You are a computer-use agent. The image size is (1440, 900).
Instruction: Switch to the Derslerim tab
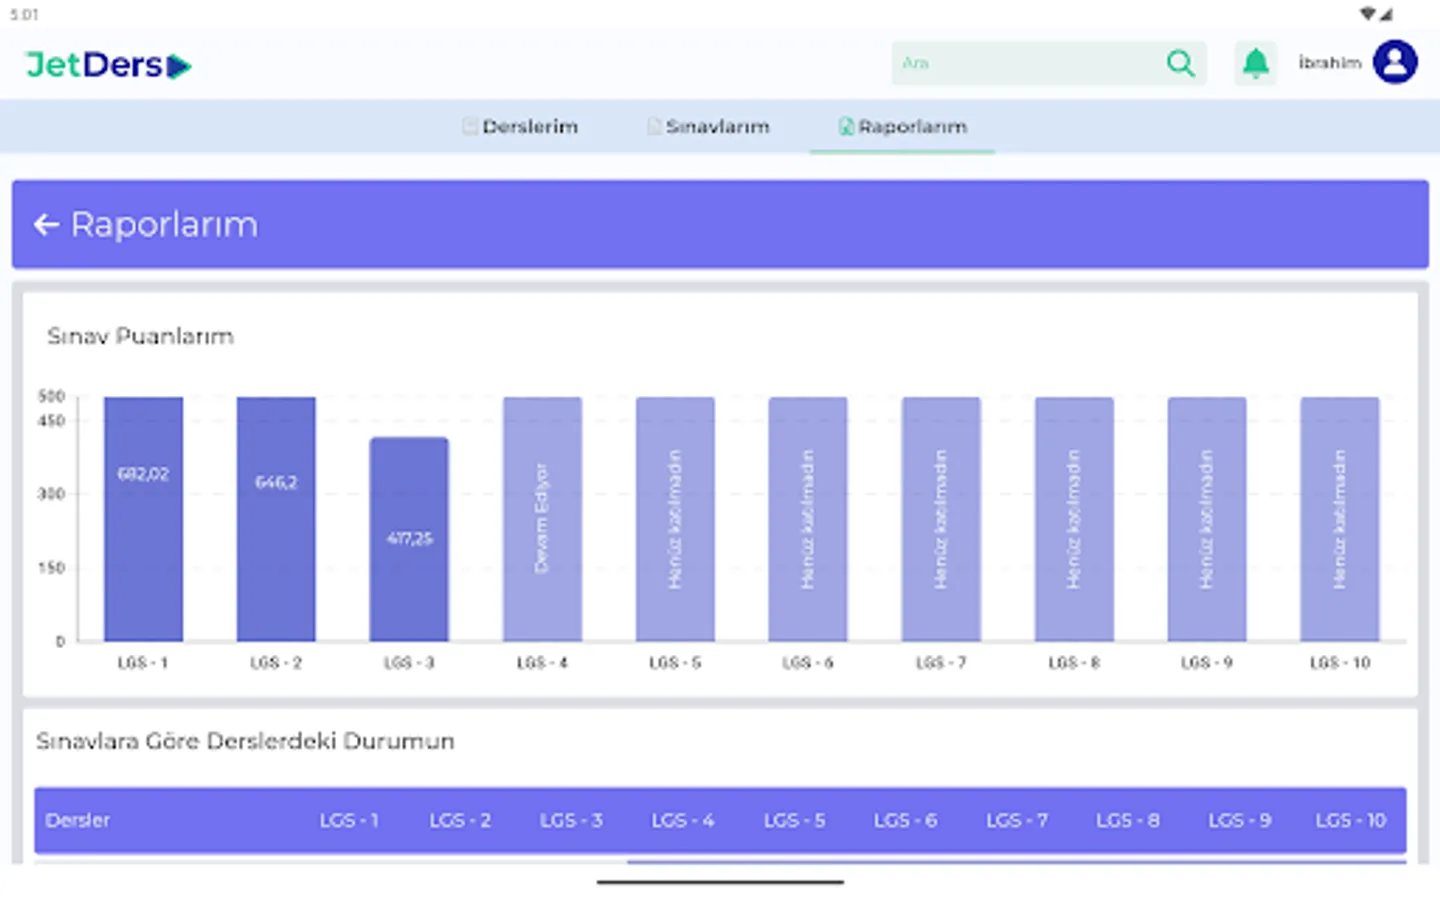[x=530, y=127]
